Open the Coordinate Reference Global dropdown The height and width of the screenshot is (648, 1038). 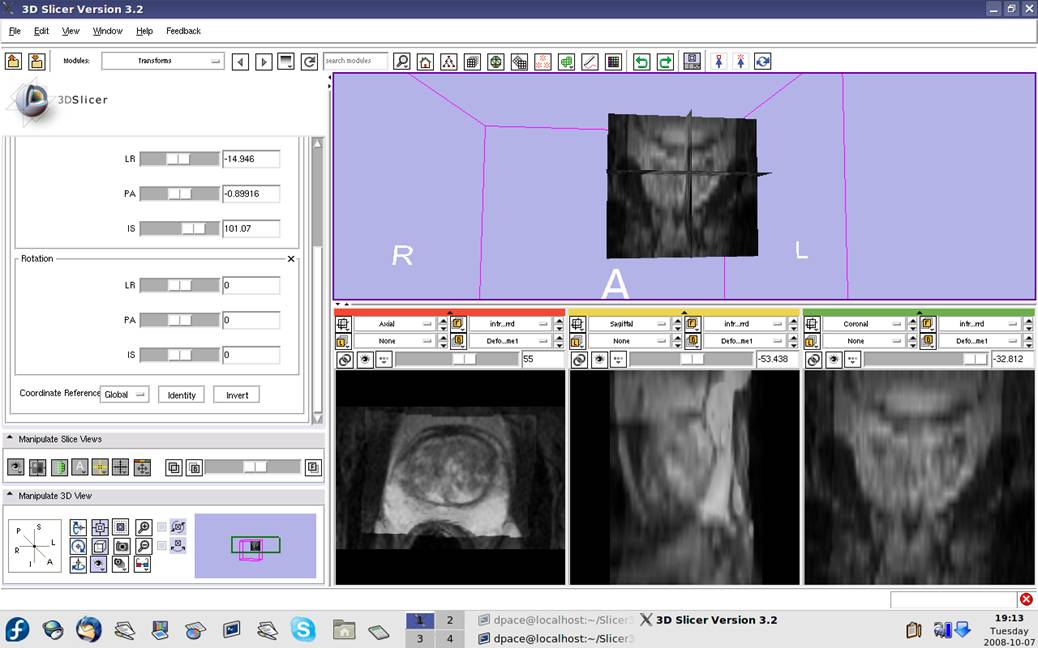tap(124, 394)
